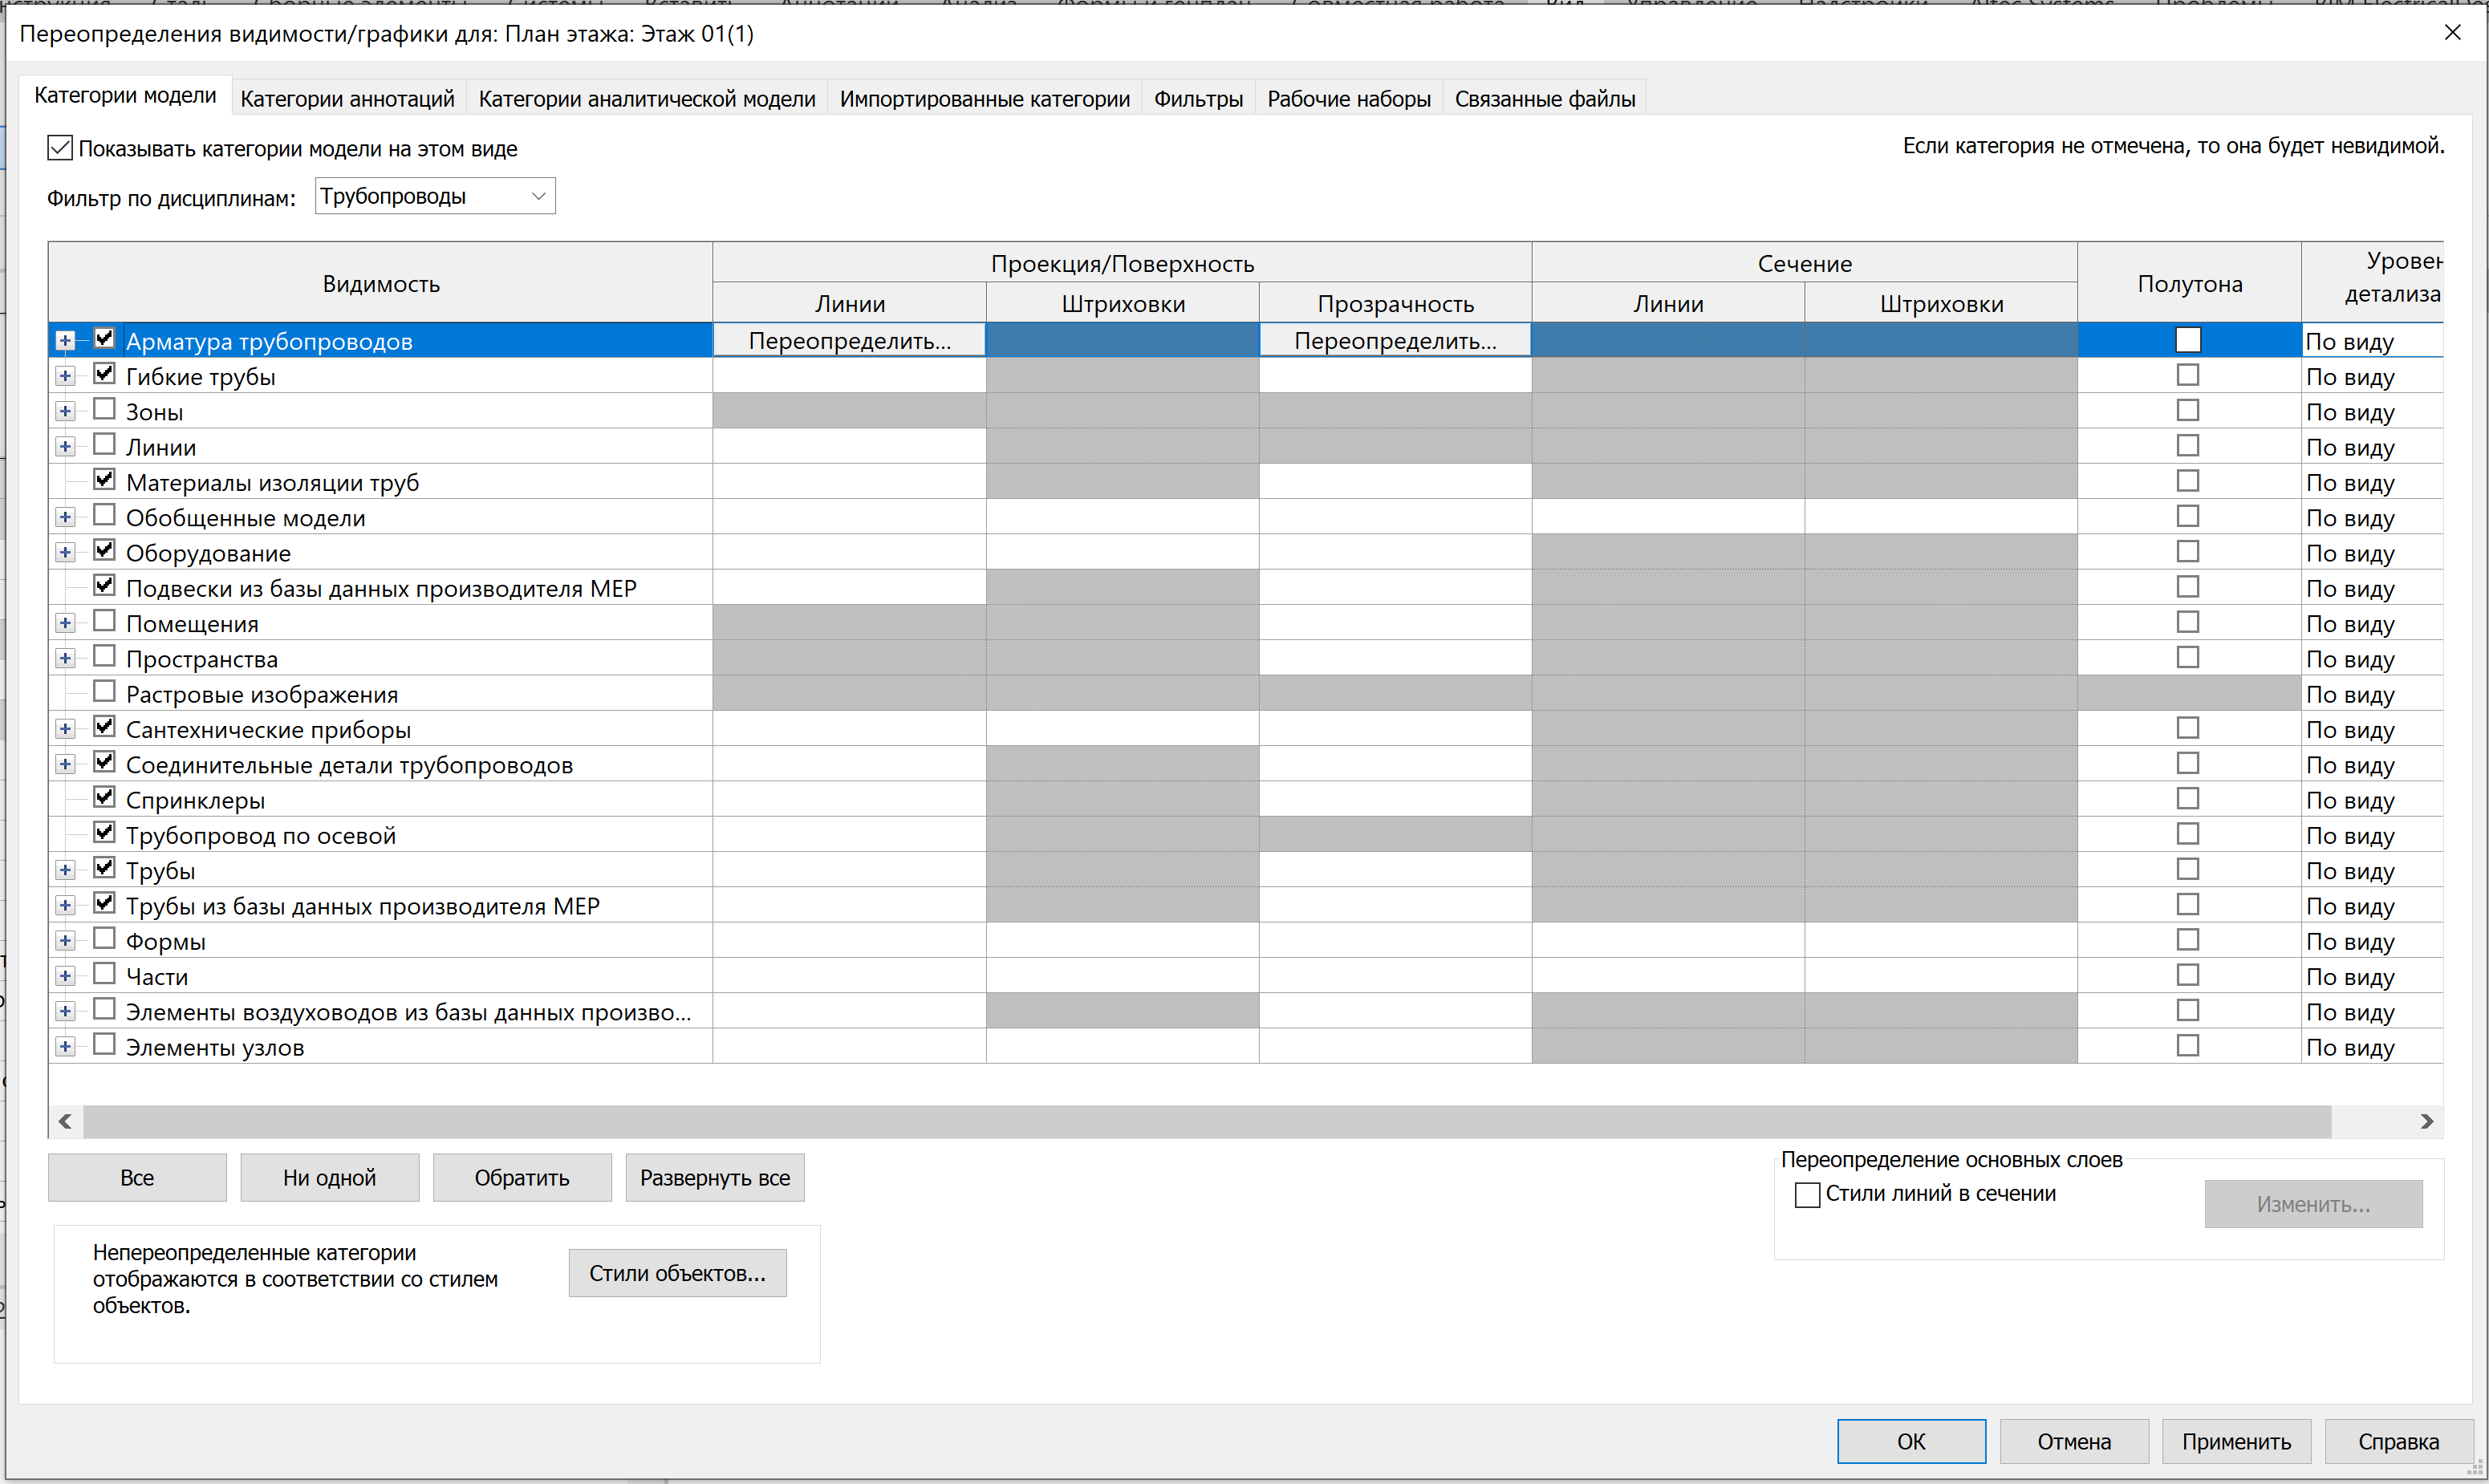Check the Линии category checkbox
The height and width of the screenshot is (1484, 2489).
pos(104,444)
